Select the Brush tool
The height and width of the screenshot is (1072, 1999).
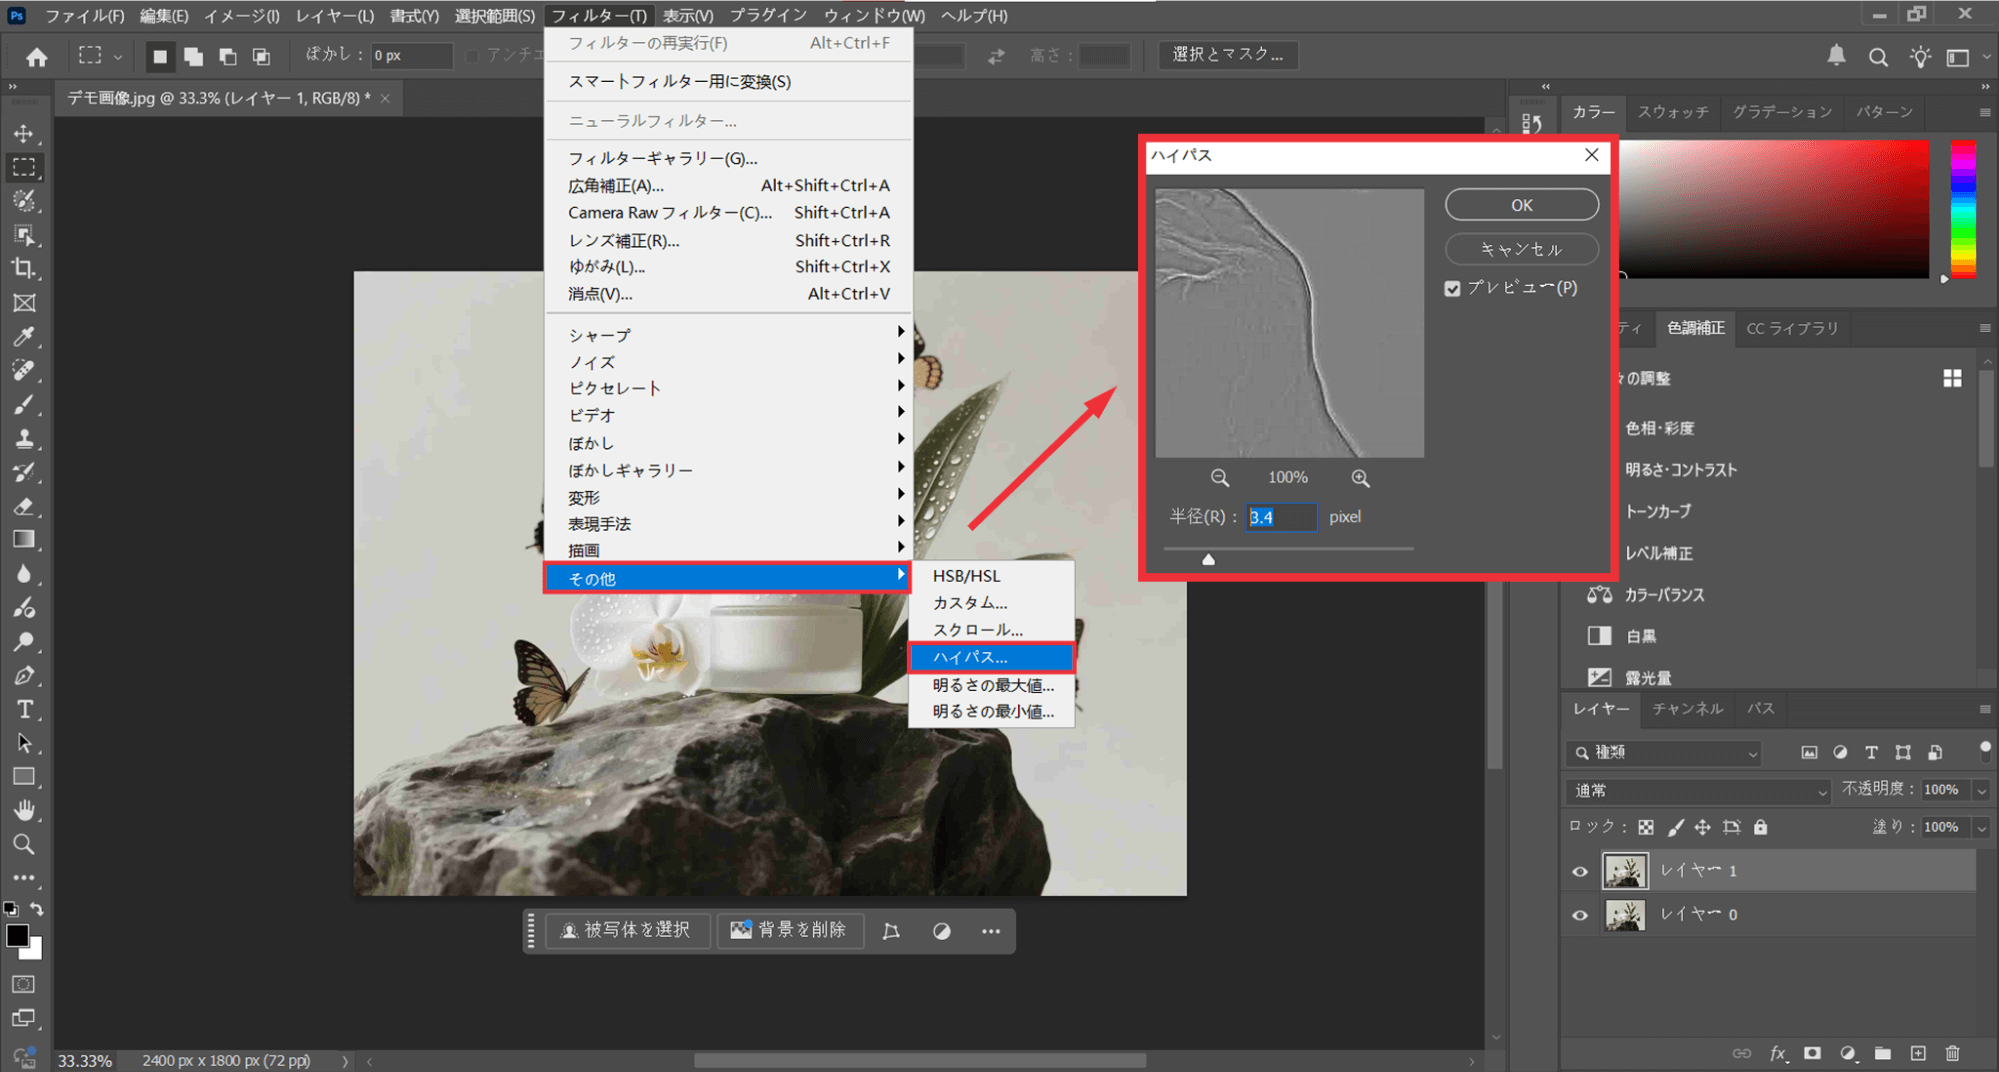point(24,404)
